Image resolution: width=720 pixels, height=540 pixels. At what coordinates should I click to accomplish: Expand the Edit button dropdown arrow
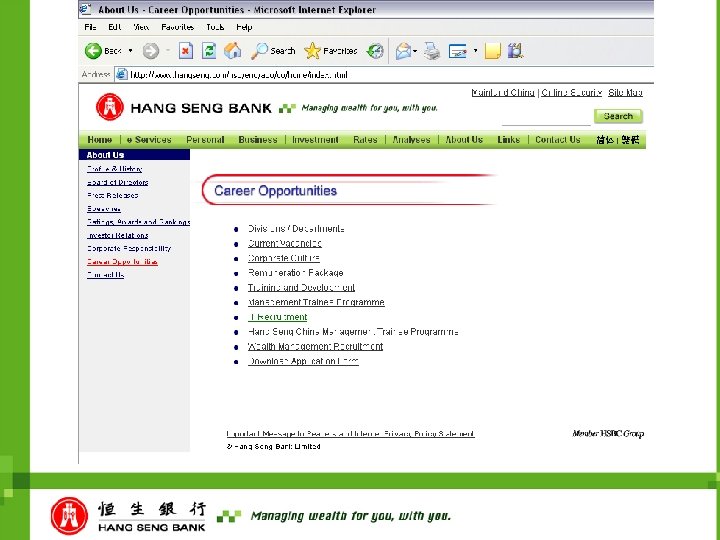coord(475,51)
